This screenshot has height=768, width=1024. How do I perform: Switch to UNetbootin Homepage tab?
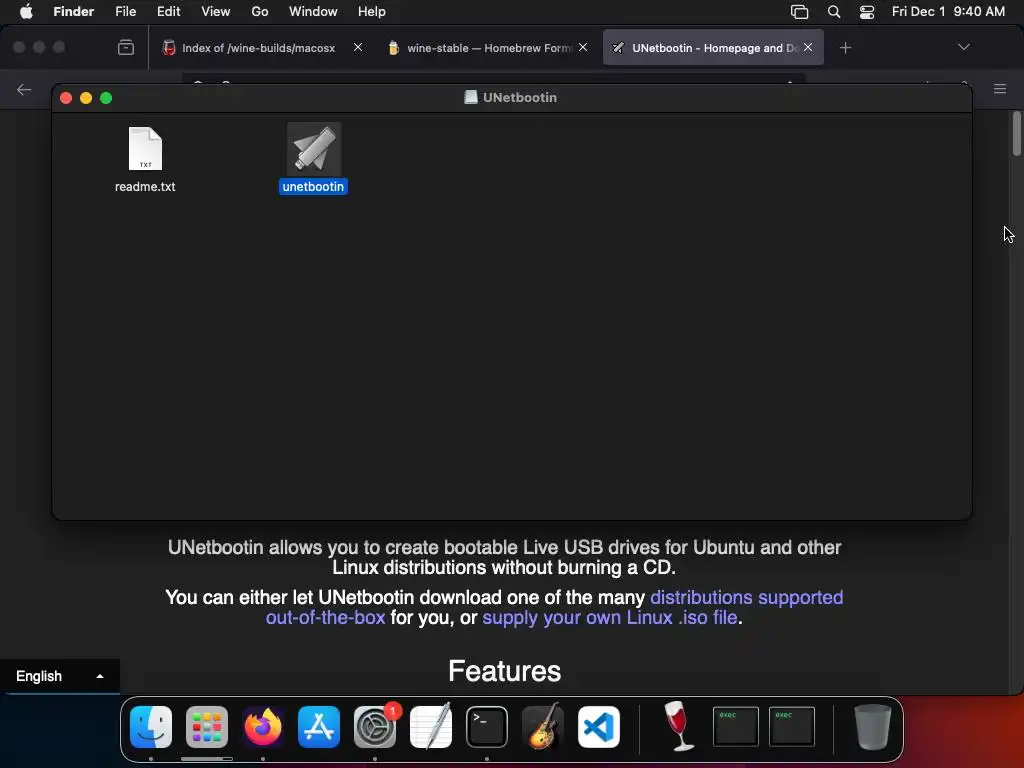713,48
